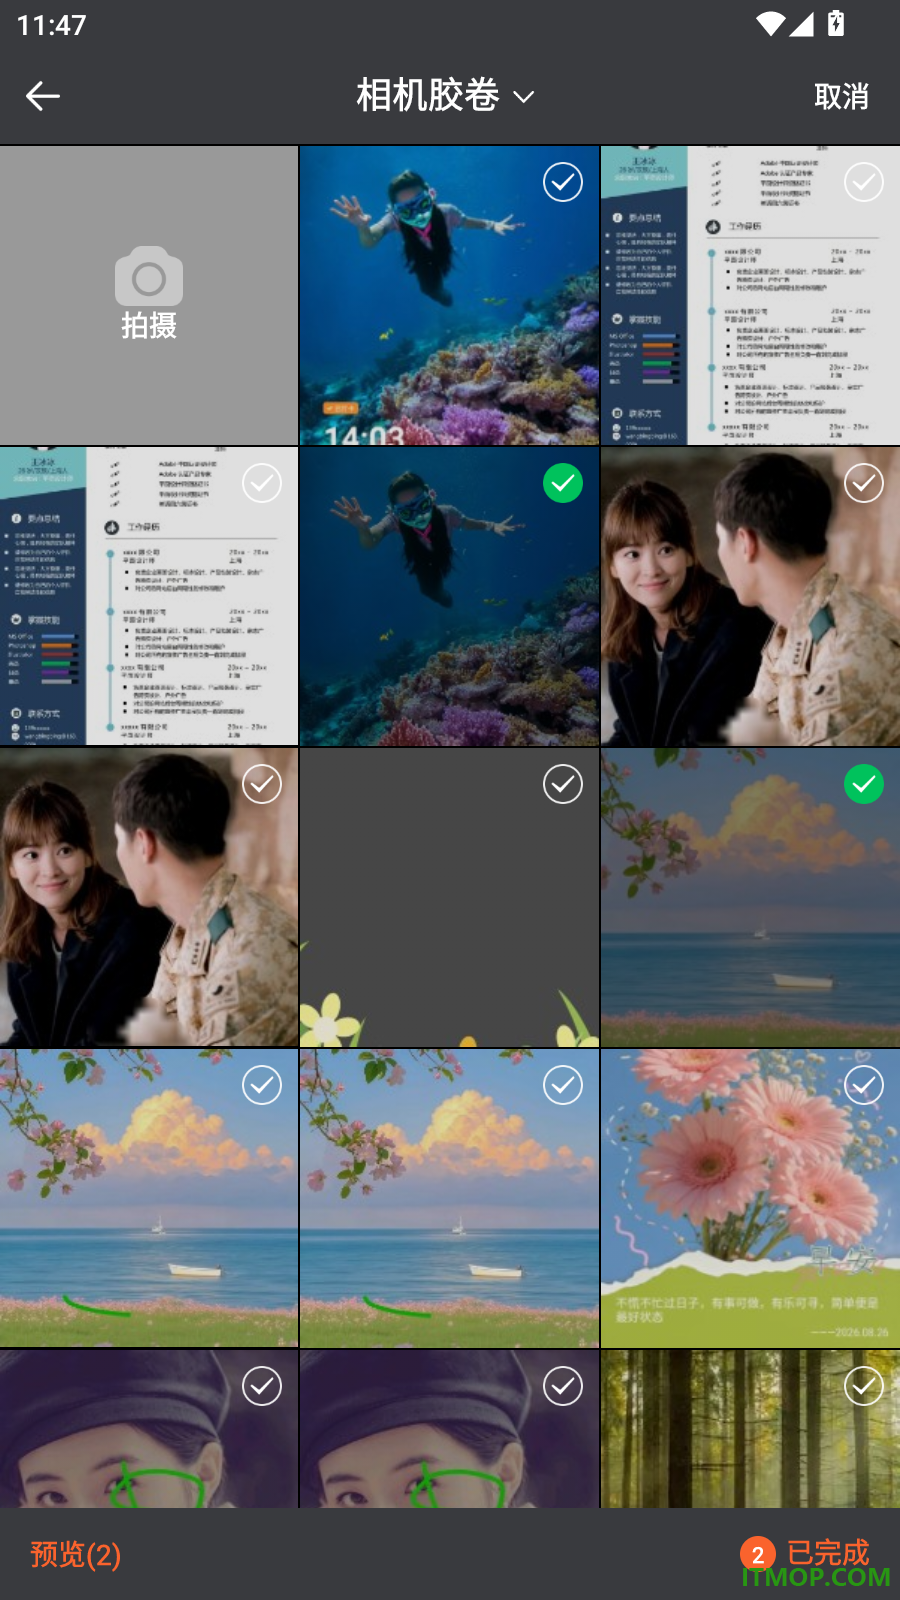Tap the 11:47 clock in the status bar
The width and height of the screenshot is (900, 1600).
52,24
